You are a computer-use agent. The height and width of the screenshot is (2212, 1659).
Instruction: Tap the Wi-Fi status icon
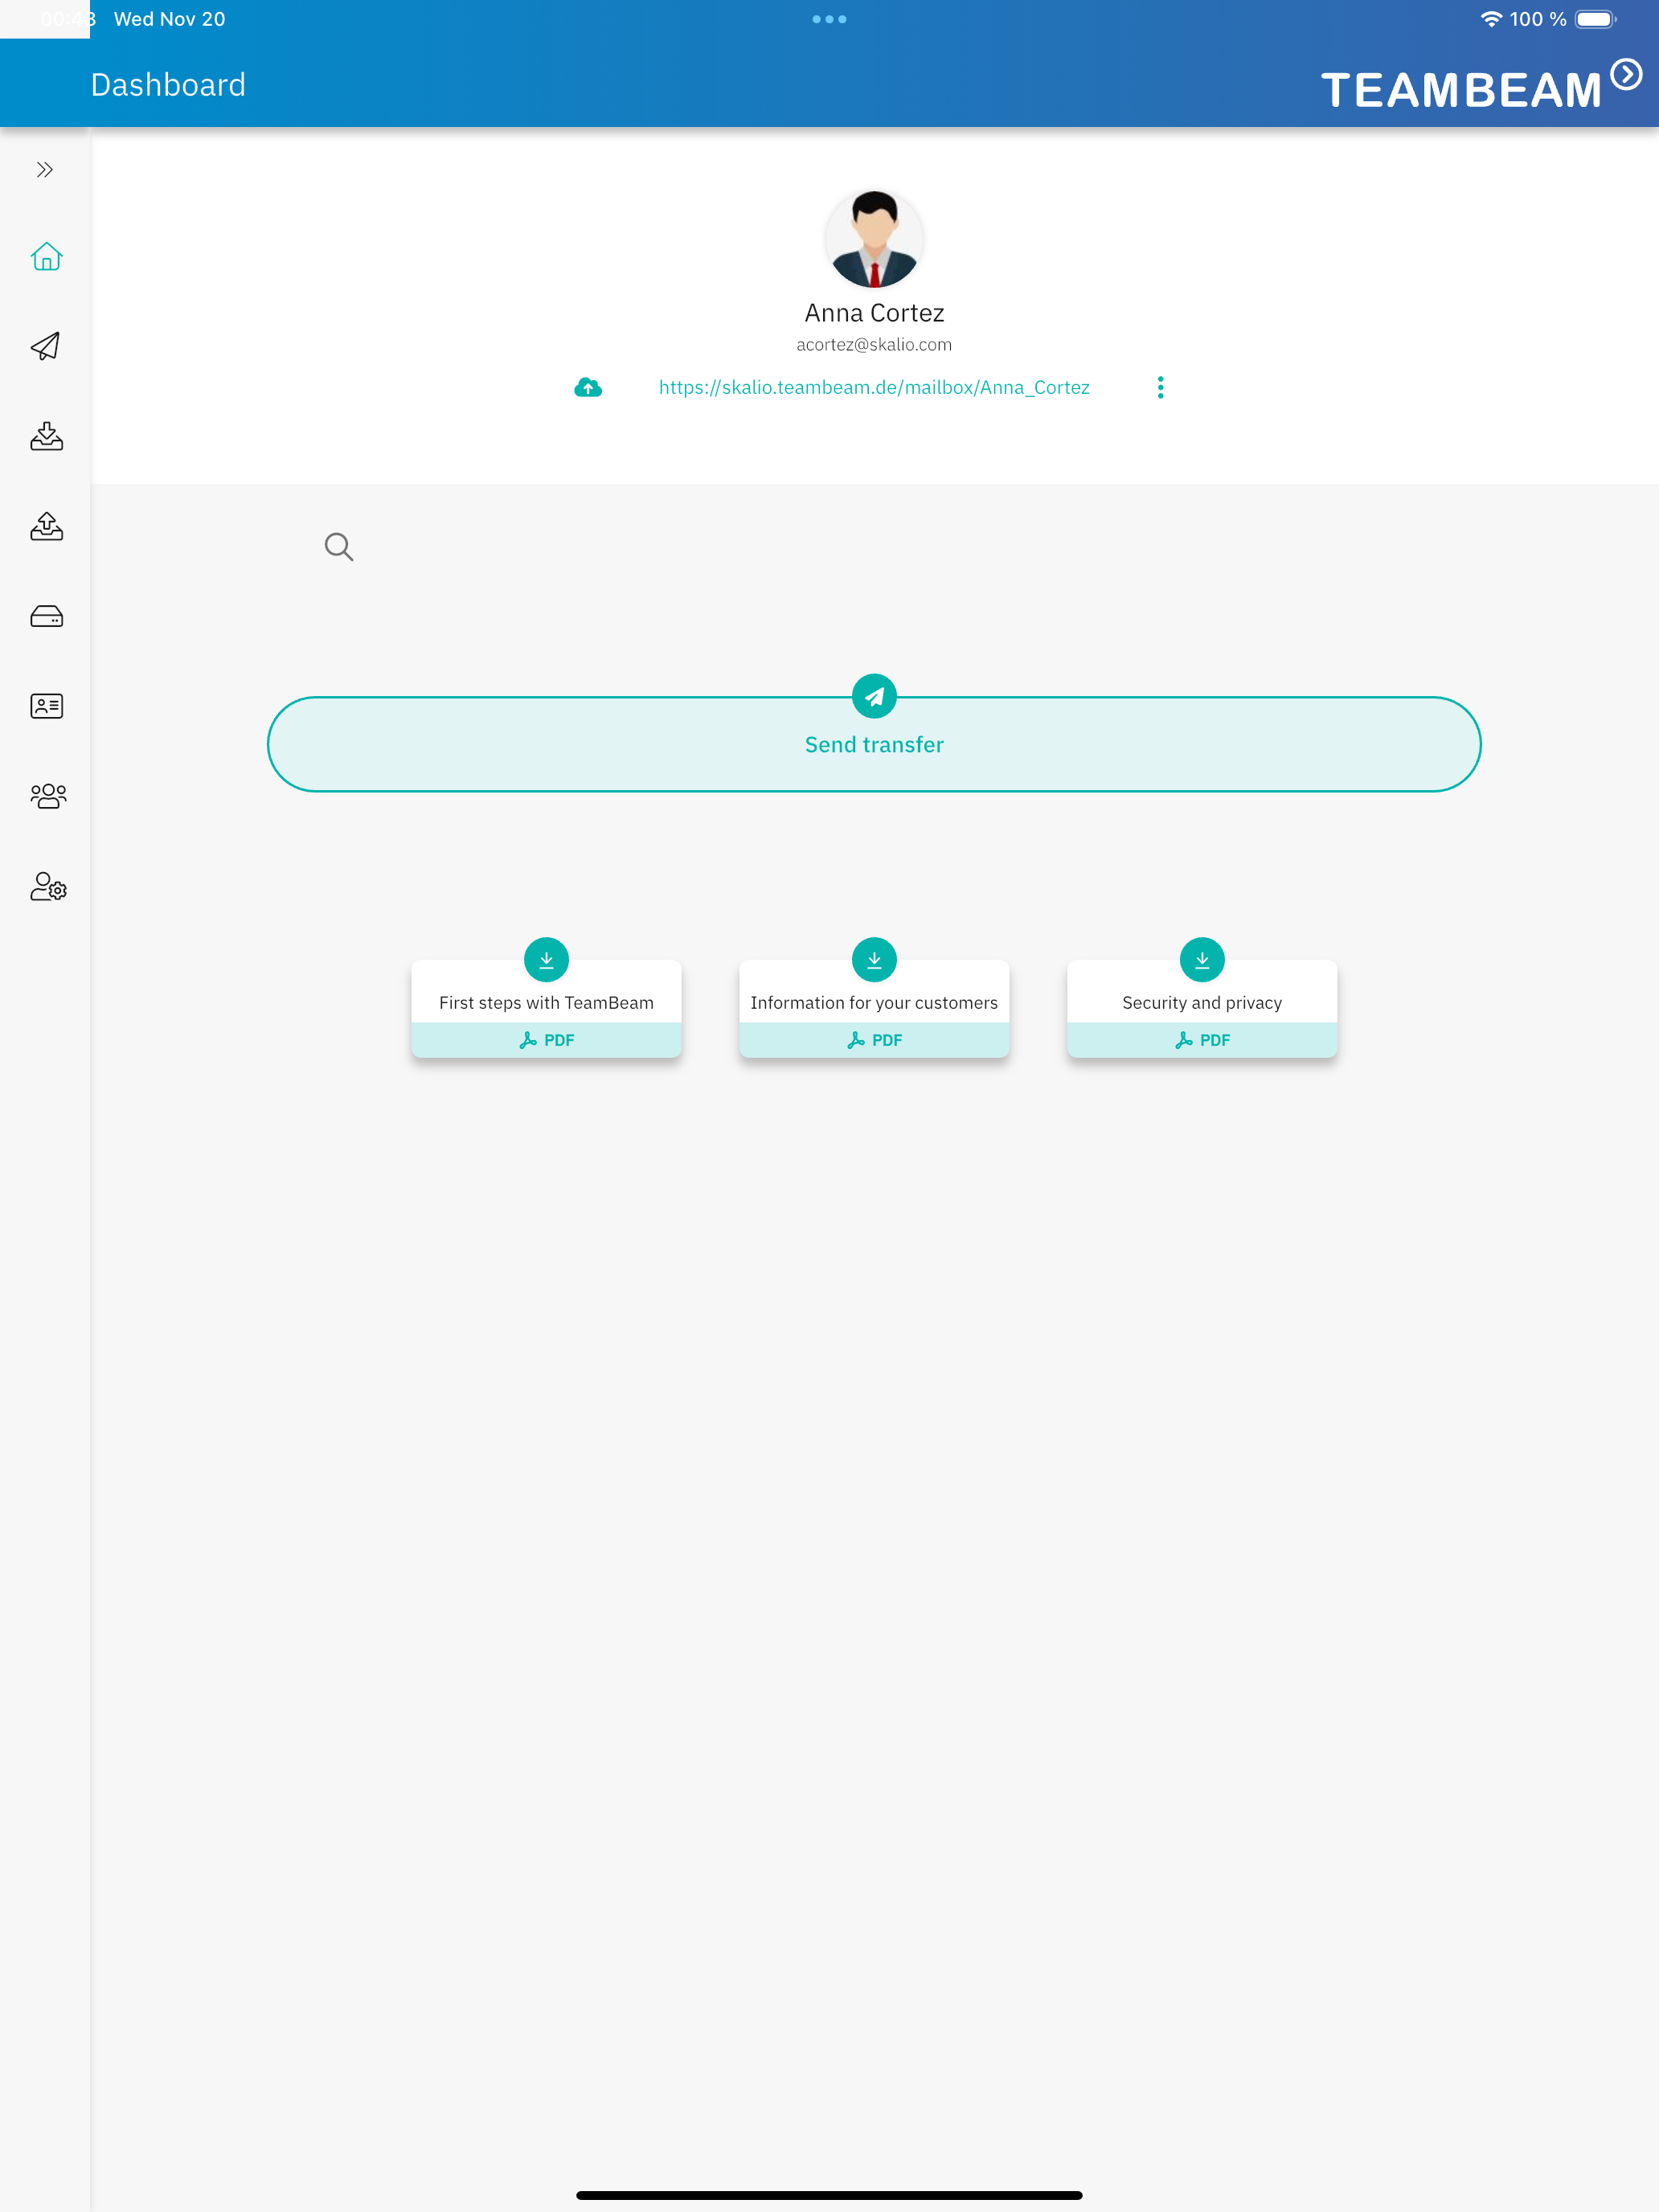tap(1491, 19)
